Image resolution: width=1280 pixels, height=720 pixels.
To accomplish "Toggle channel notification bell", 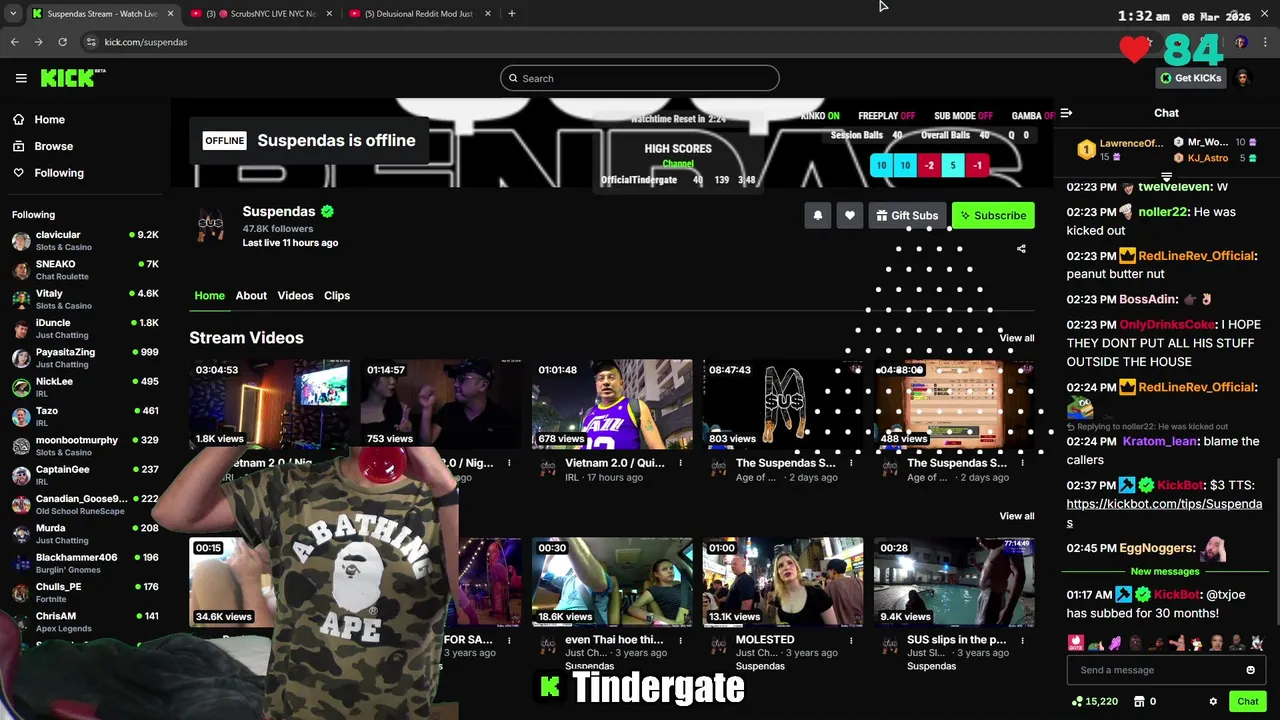I will click(x=817, y=215).
